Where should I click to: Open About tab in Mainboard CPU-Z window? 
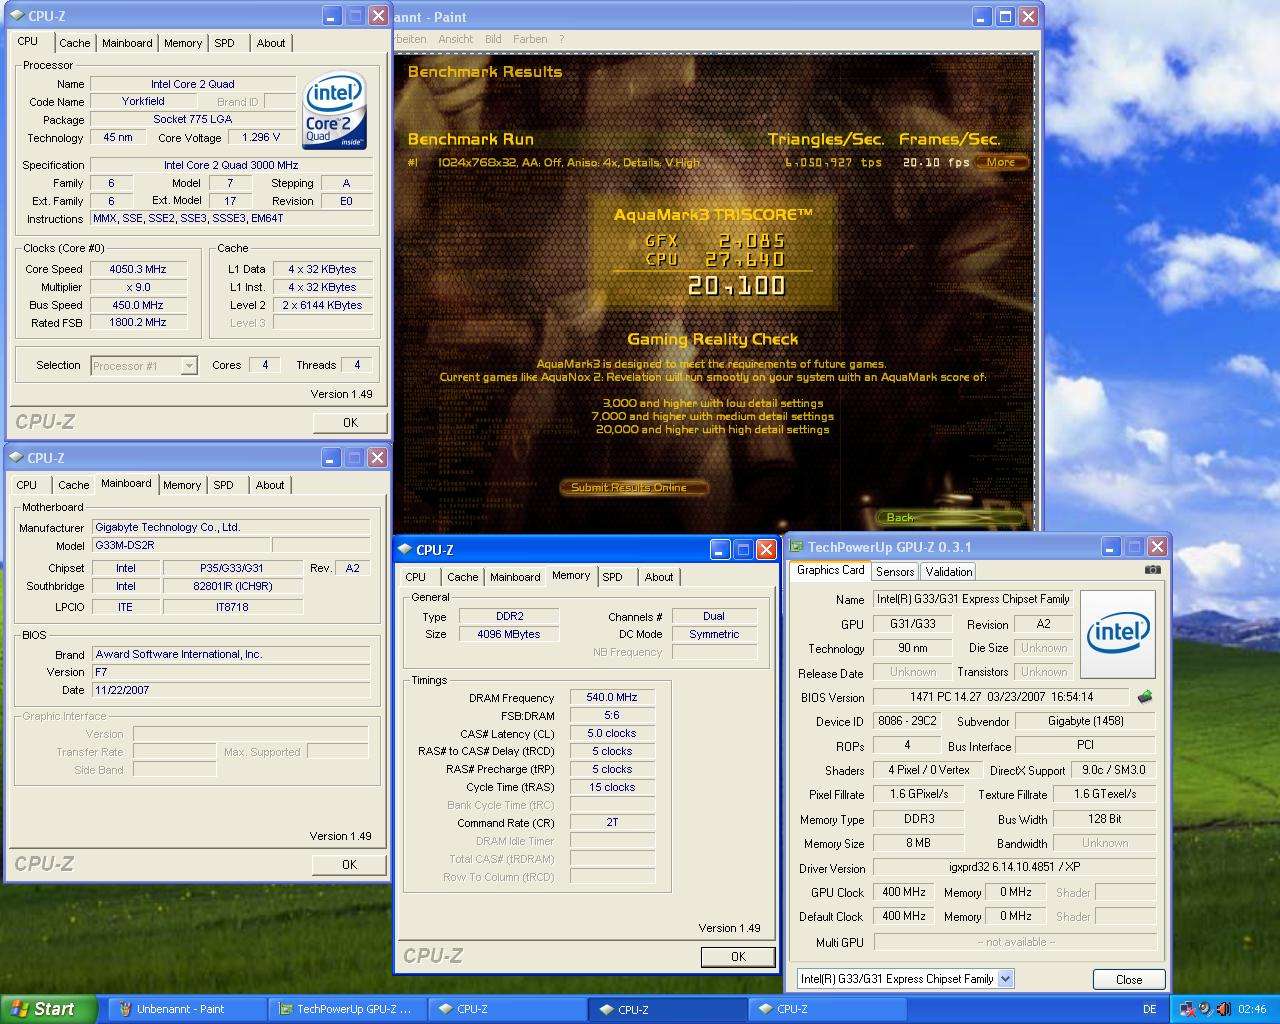[270, 485]
